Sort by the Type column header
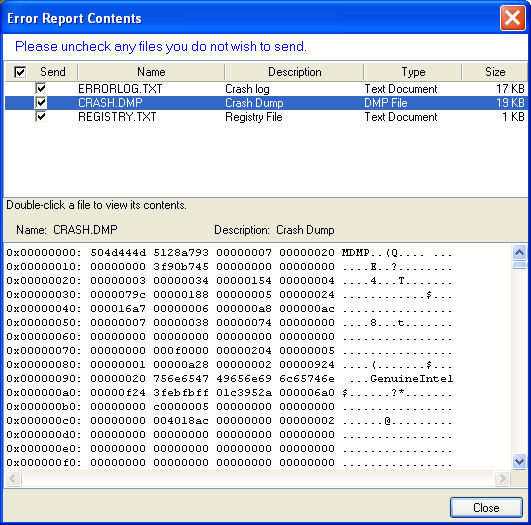 point(413,72)
